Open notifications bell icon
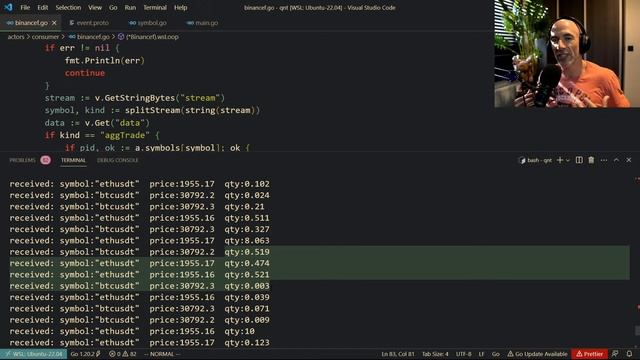This screenshot has width=640, height=360. coord(629,354)
